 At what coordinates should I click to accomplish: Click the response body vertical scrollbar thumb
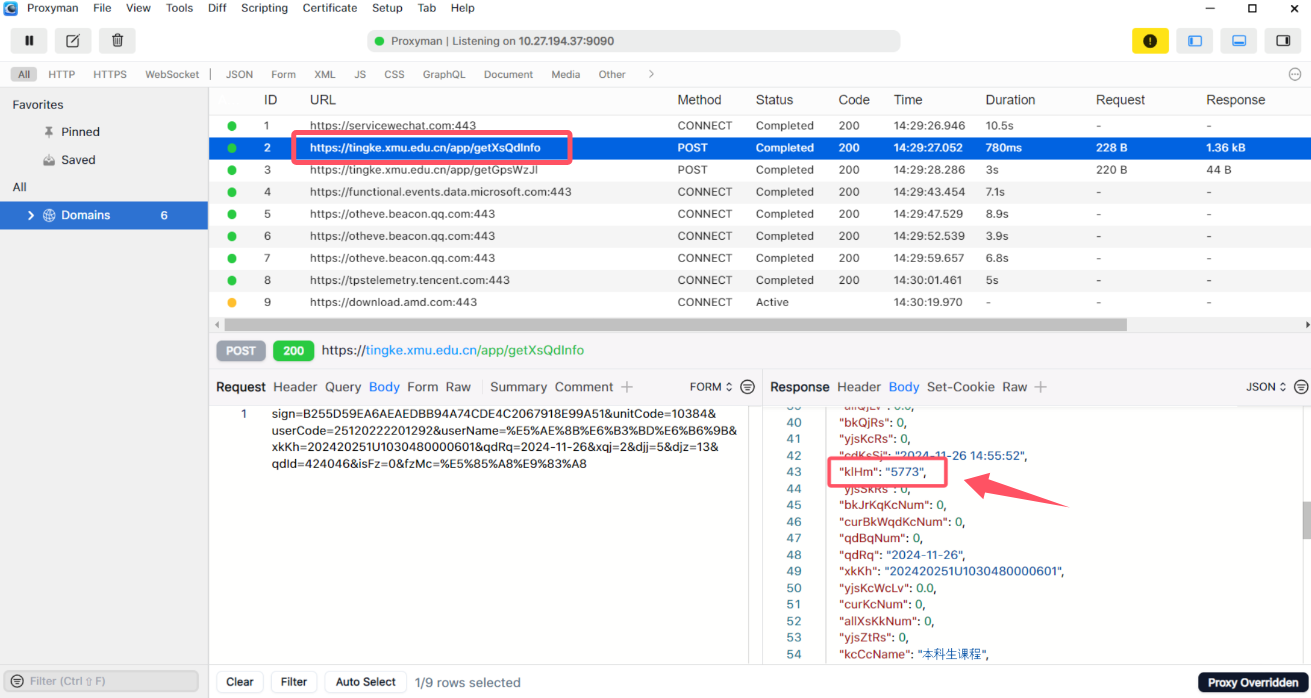click(x=1304, y=520)
